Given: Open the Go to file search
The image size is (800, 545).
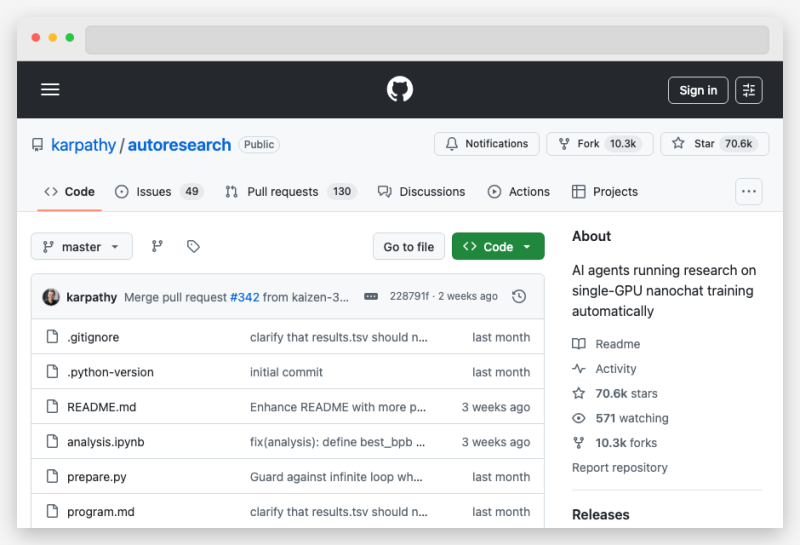Looking at the screenshot, I should pos(409,247).
